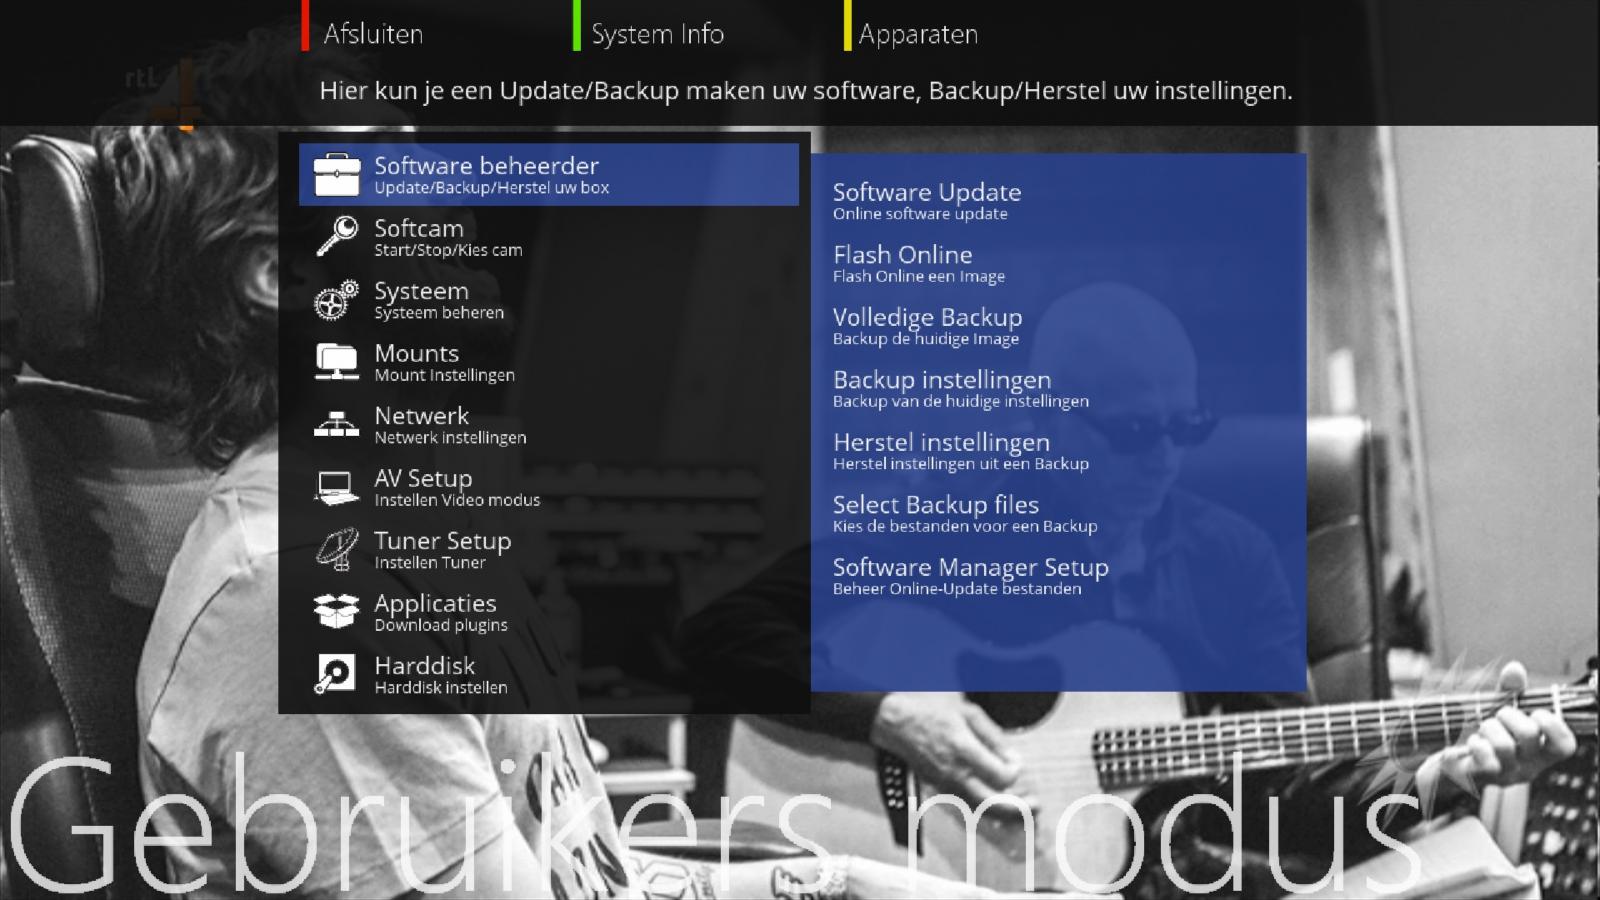
Task: Click the Applicaties open box icon
Action: pyautogui.click(x=337, y=611)
